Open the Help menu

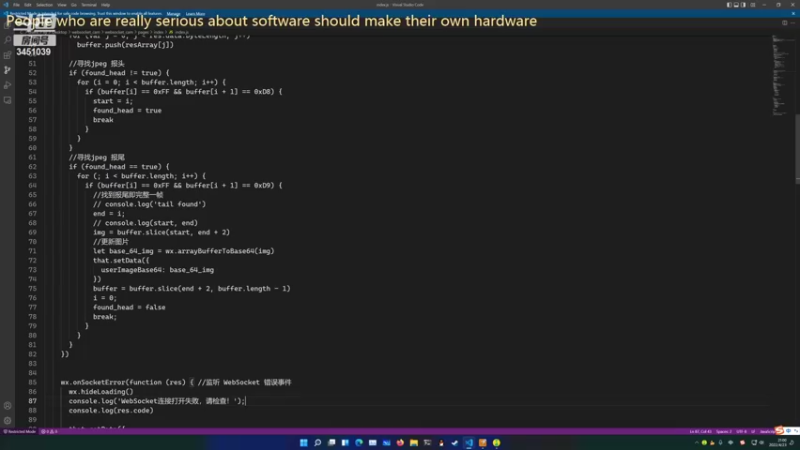click(106, 5)
